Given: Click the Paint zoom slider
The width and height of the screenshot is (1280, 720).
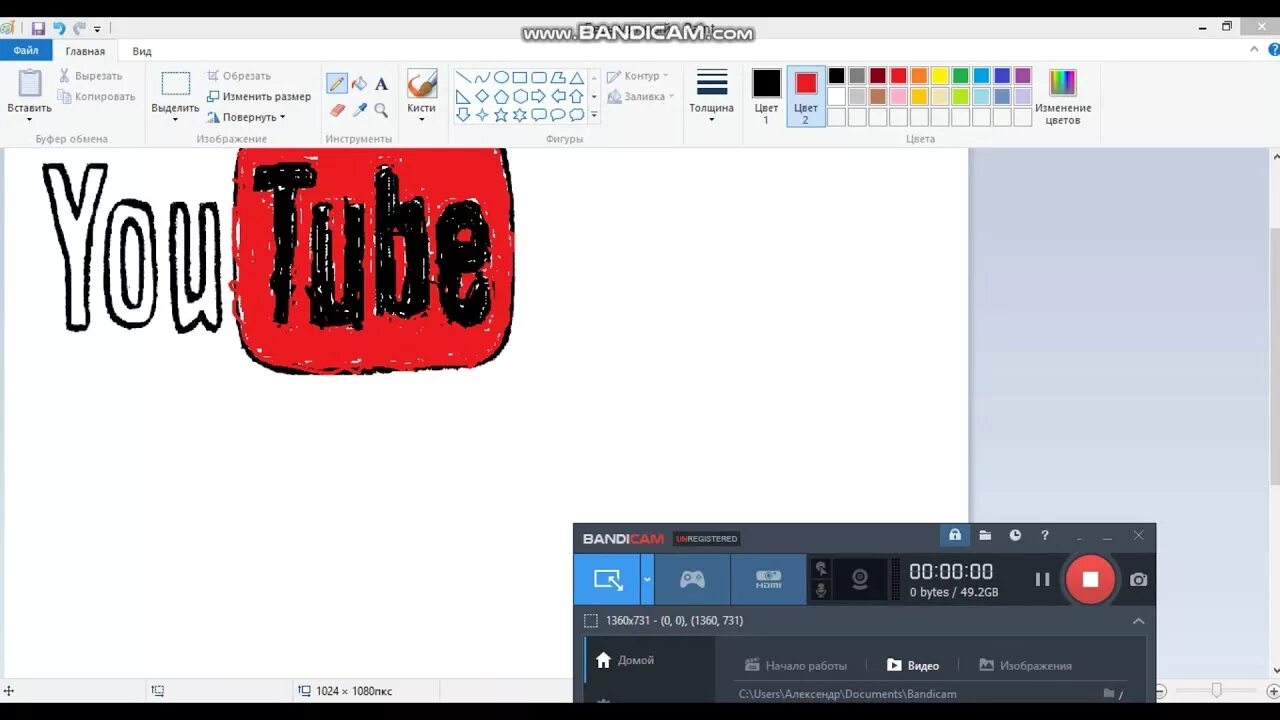Looking at the screenshot, I should tap(1216, 691).
